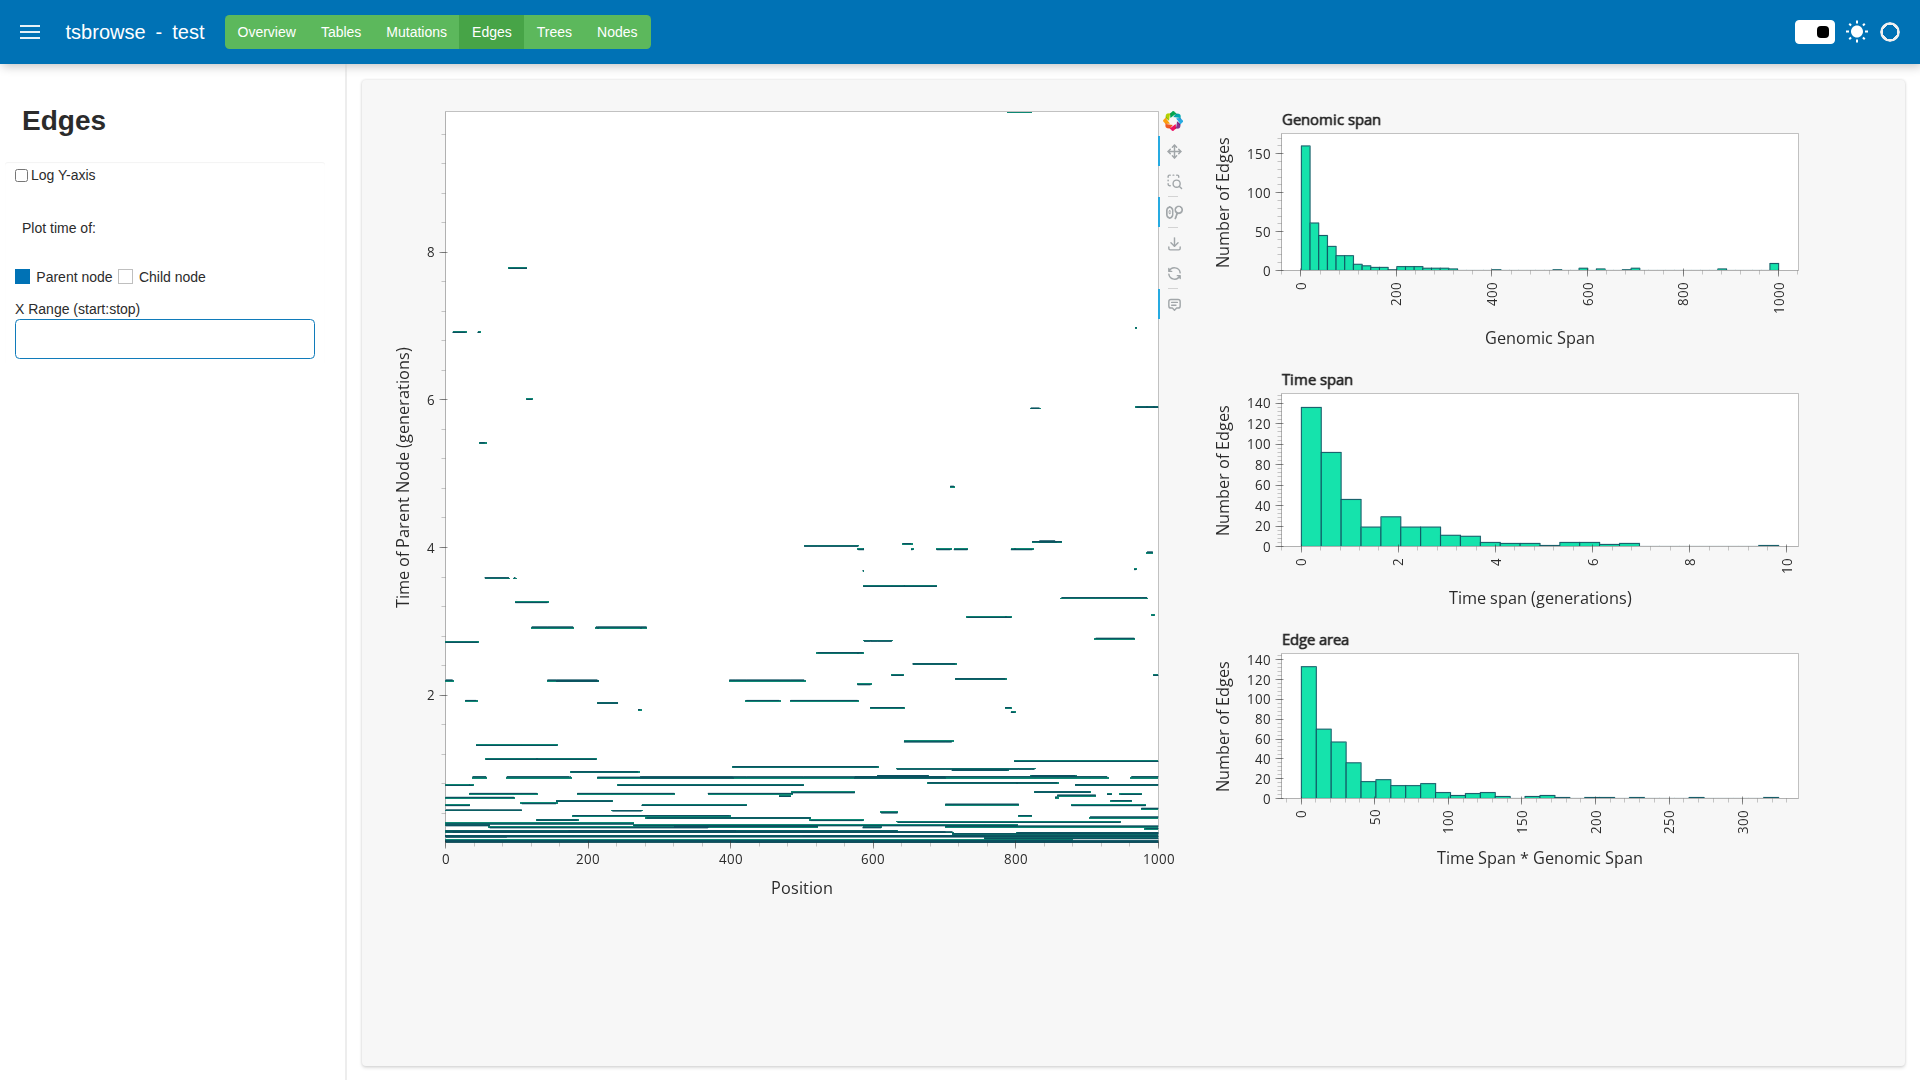
Task: Open the Trees tab
Action: [554, 32]
